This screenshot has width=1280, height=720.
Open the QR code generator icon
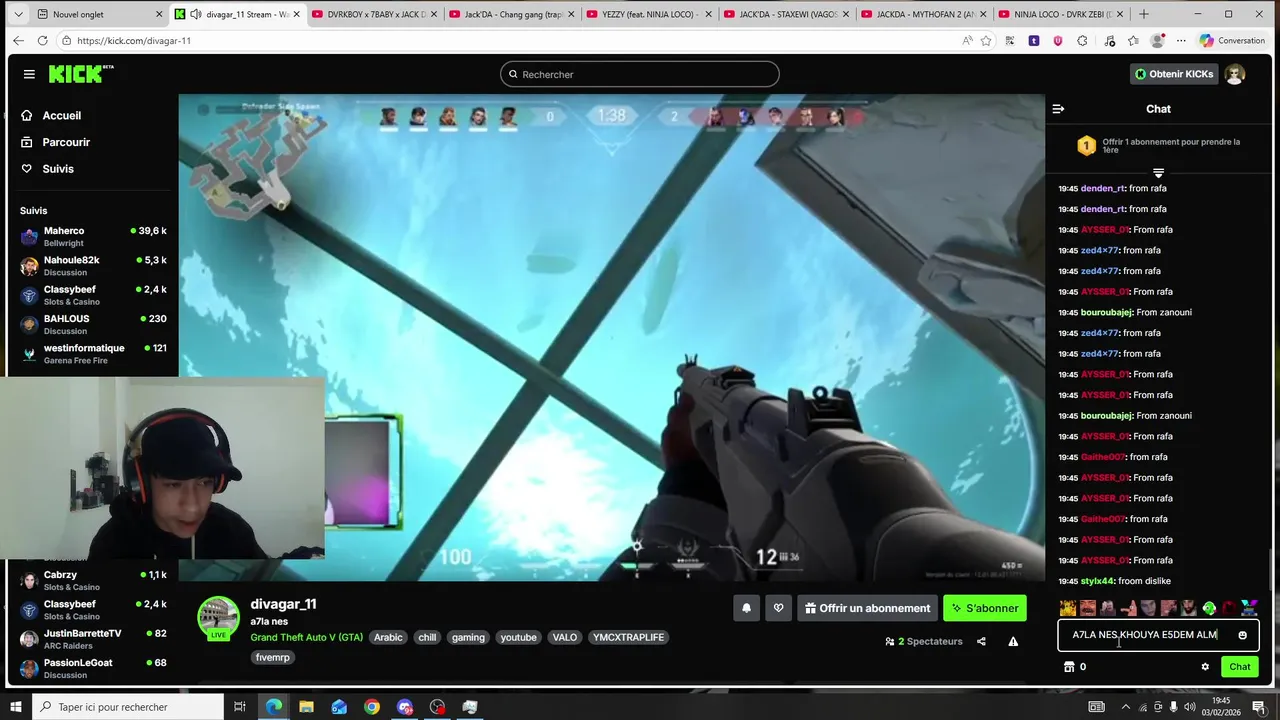click(x=1010, y=41)
